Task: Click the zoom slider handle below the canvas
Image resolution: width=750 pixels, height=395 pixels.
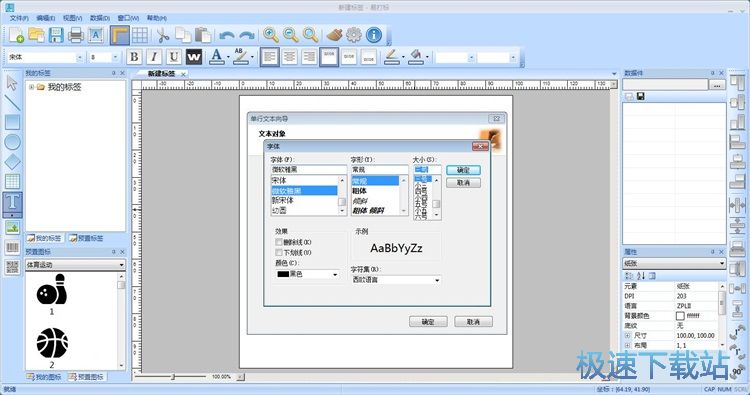Action: click(x=173, y=377)
